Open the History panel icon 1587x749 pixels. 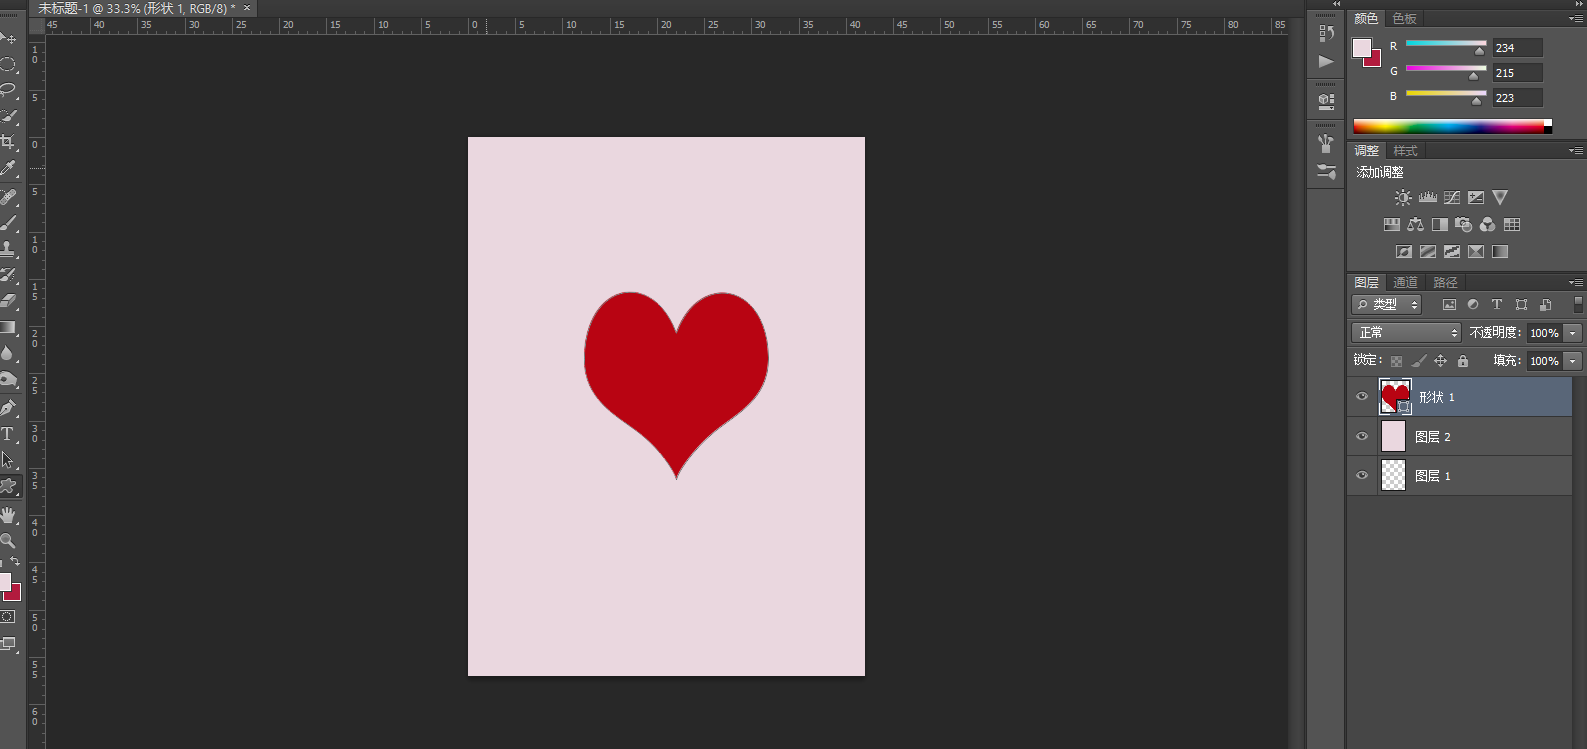click(1326, 33)
